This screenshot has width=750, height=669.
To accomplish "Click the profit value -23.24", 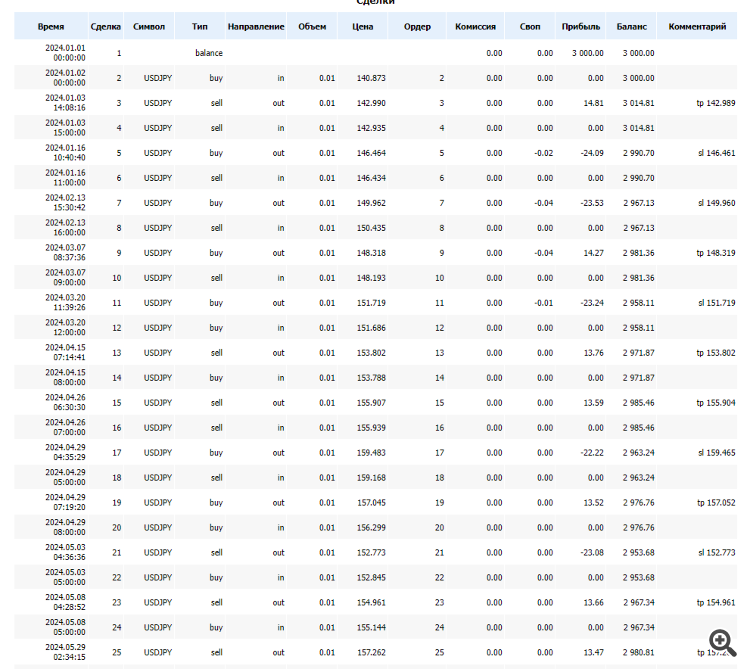I will [x=592, y=303].
